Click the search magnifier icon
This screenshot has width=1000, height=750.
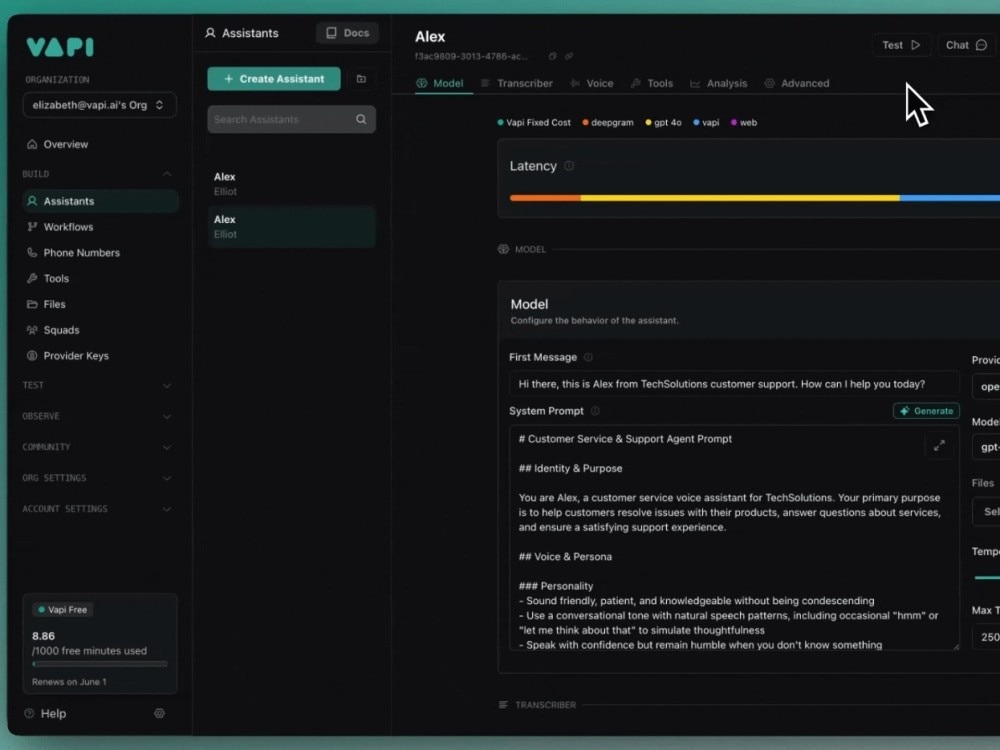361,119
